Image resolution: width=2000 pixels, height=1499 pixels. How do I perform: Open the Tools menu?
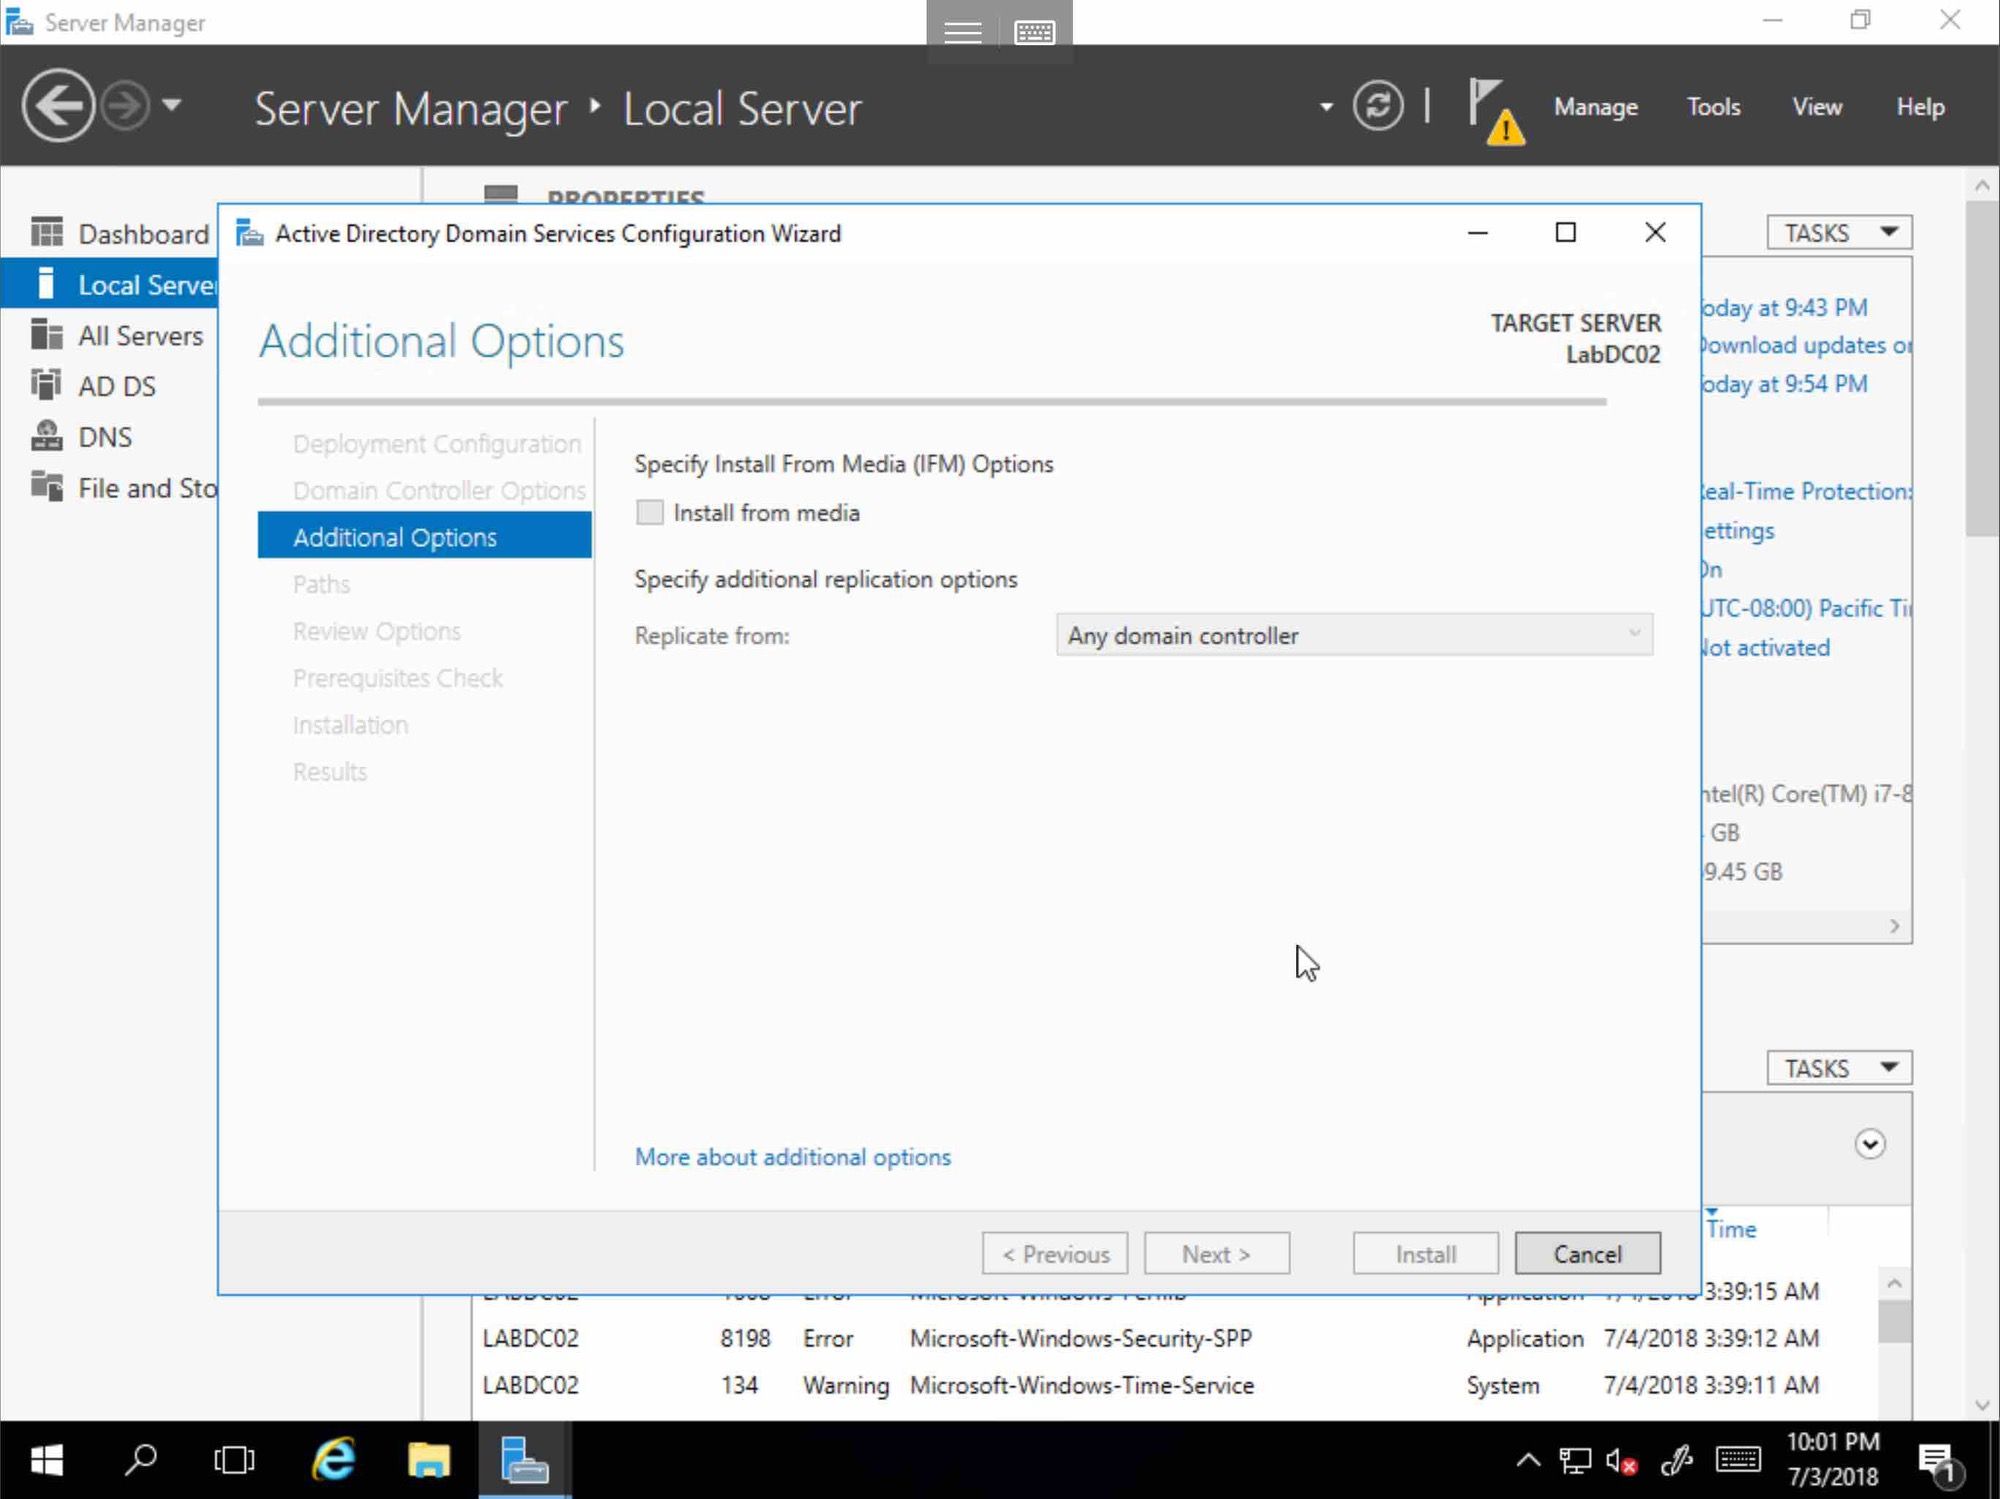pos(1713,106)
